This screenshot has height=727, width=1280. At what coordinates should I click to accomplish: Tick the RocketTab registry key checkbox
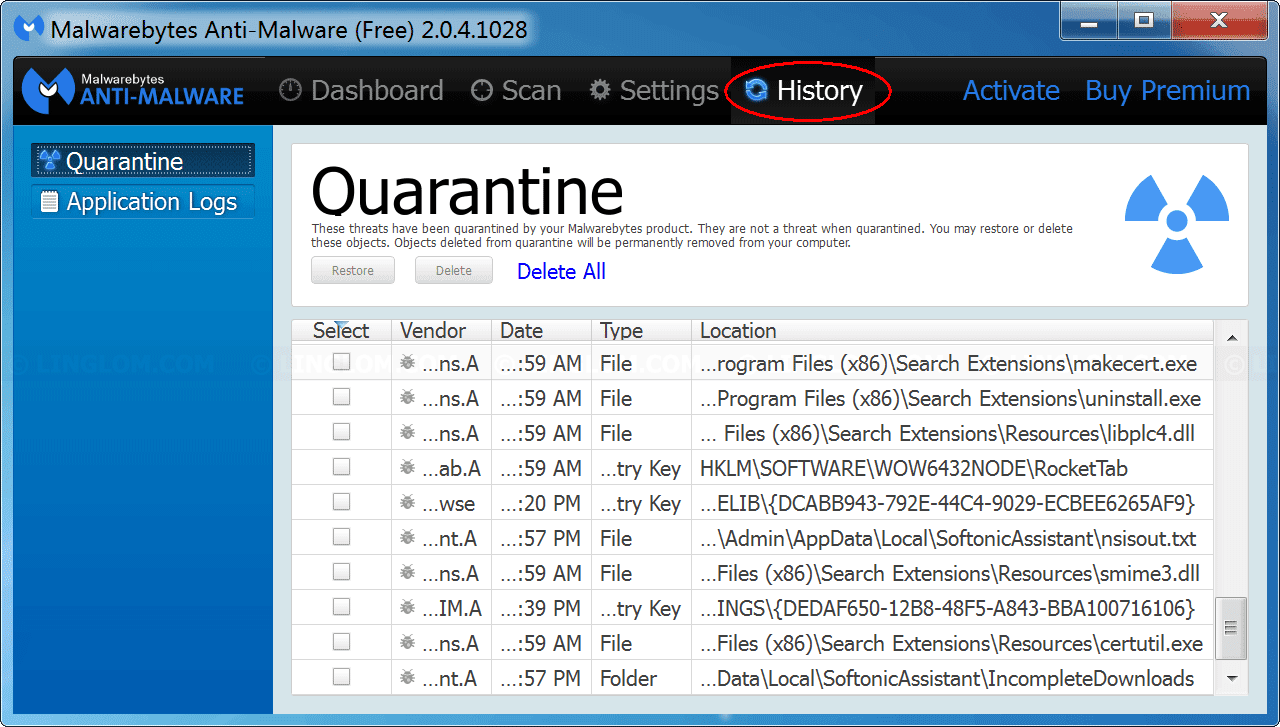click(x=341, y=467)
